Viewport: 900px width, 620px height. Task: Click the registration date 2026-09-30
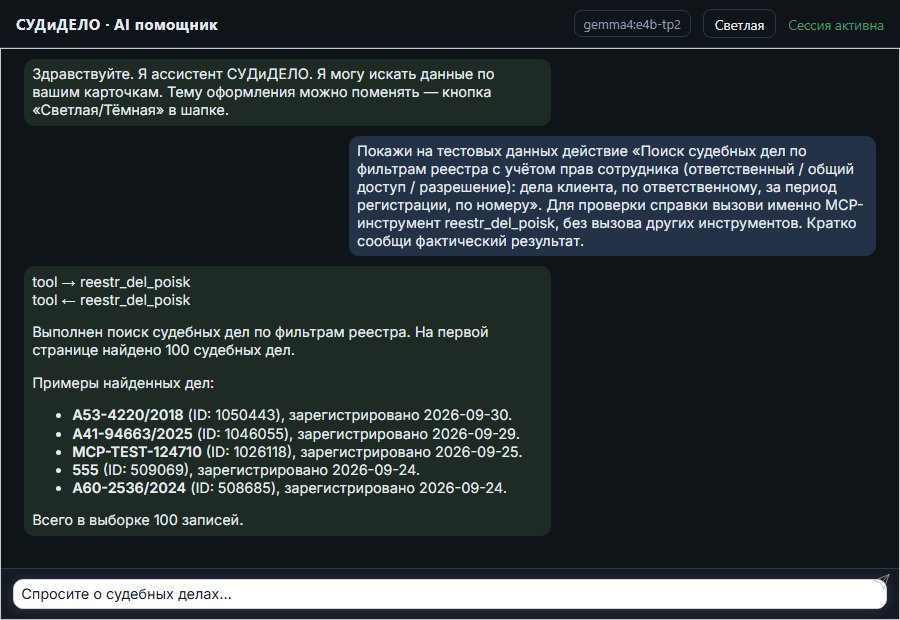pyautogui.click(x=465, y=414)
